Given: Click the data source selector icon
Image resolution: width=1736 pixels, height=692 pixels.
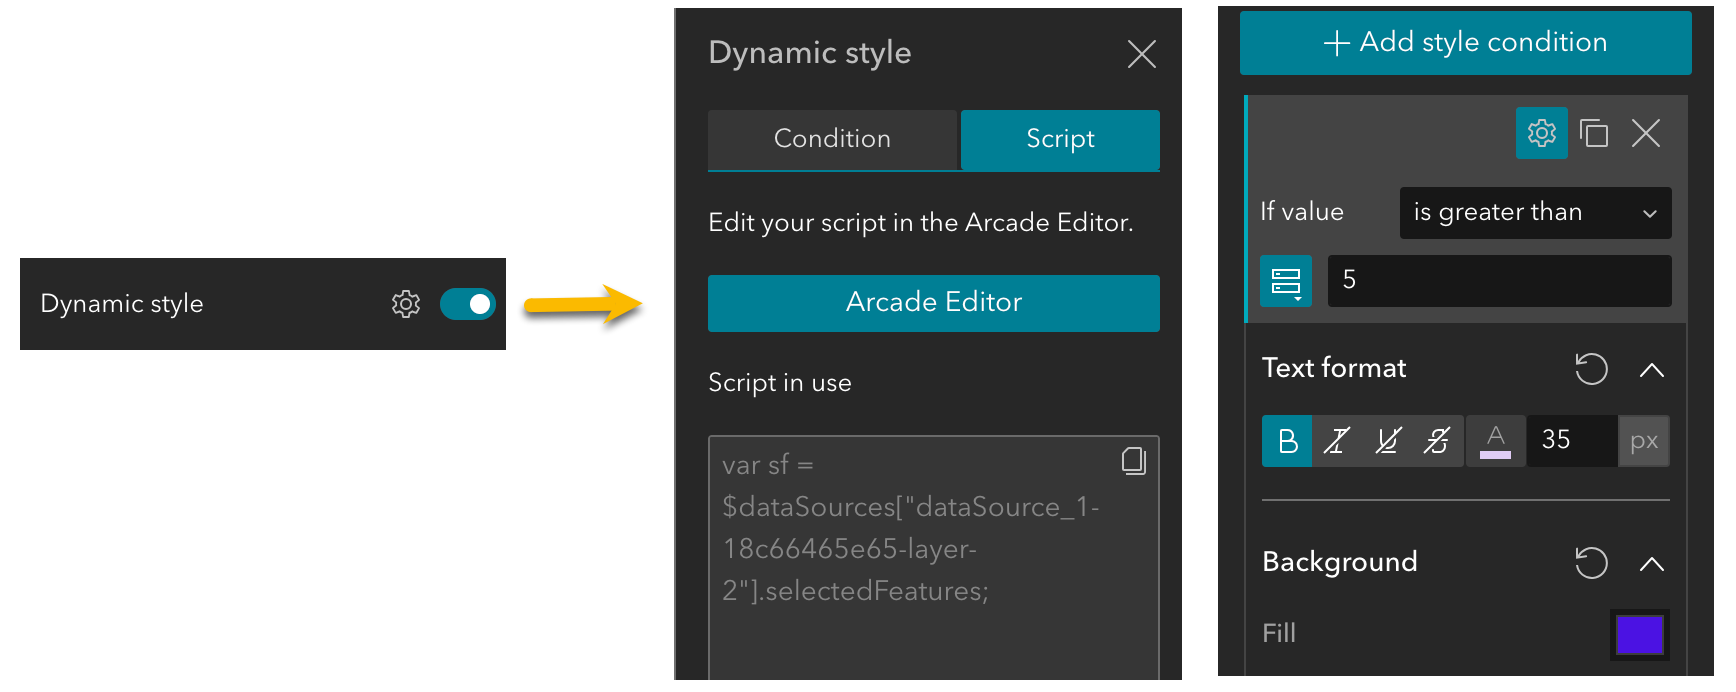Looking at the screenshot, I should tap(1286, 281).
